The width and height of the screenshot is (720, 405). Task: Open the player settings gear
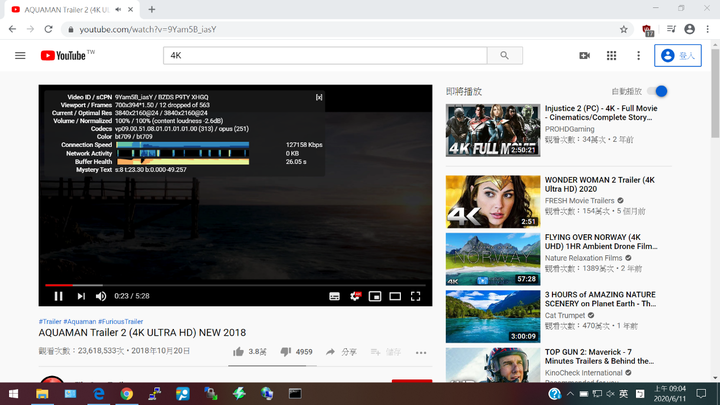click(x=355, y=297)
